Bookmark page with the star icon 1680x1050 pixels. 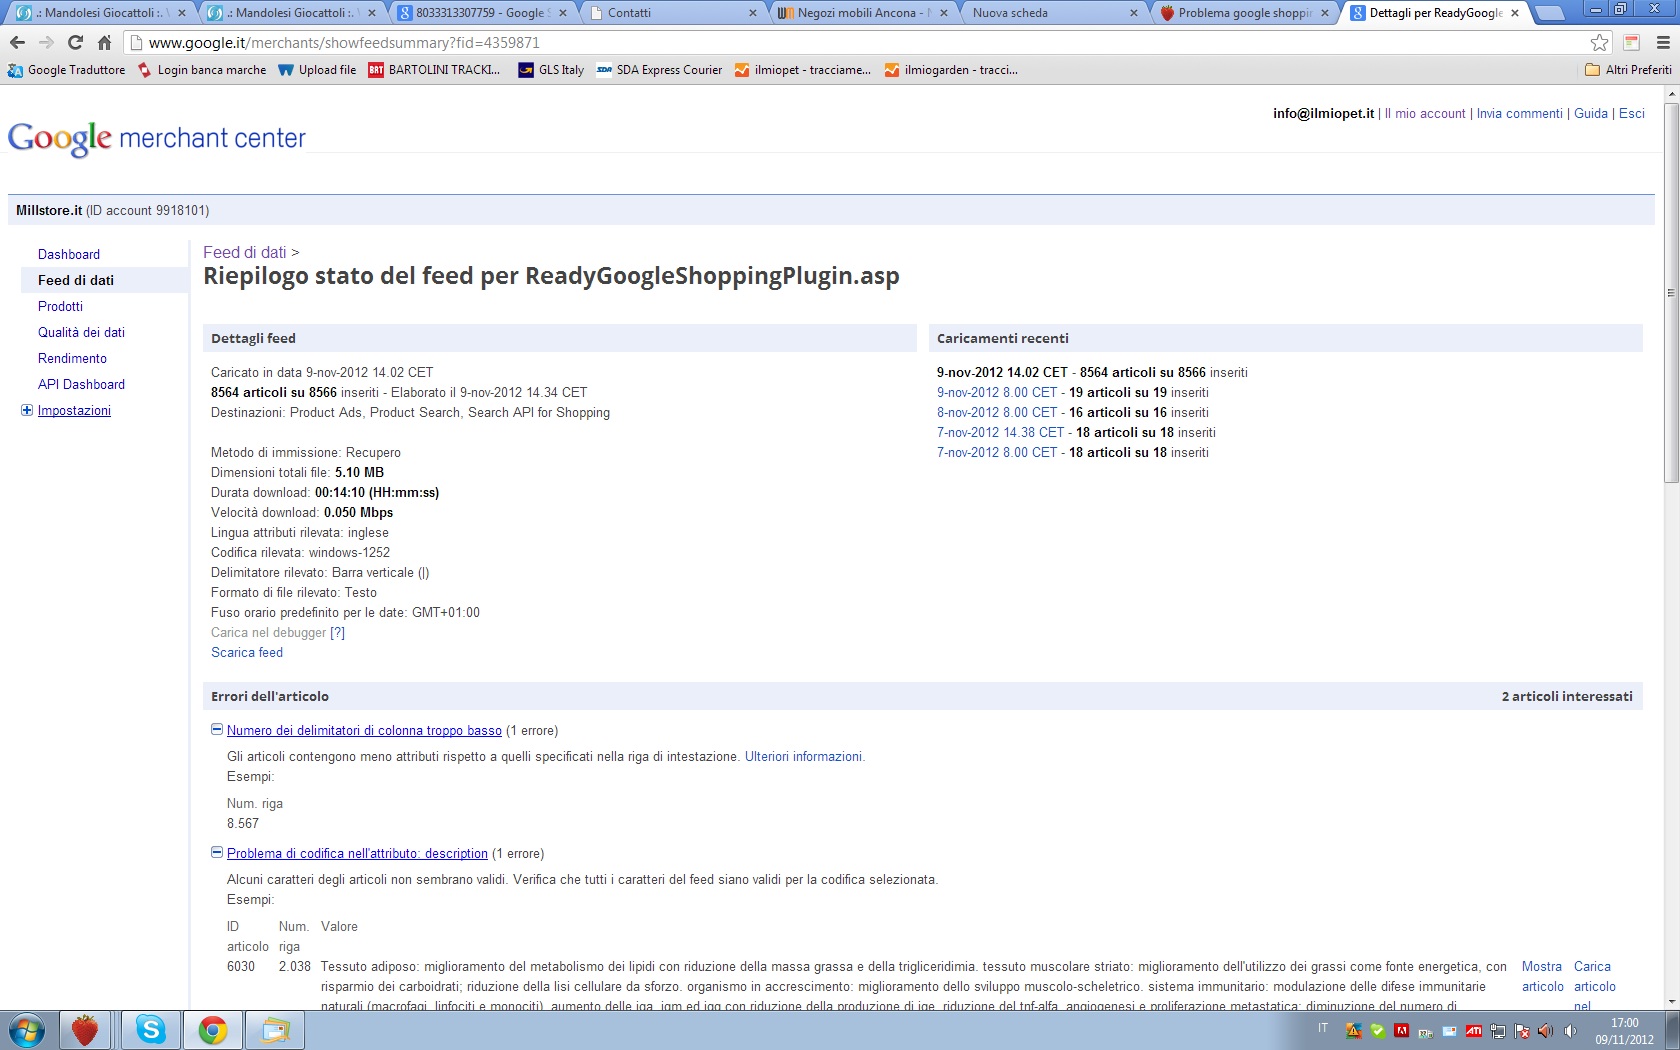coord(1600,42)
